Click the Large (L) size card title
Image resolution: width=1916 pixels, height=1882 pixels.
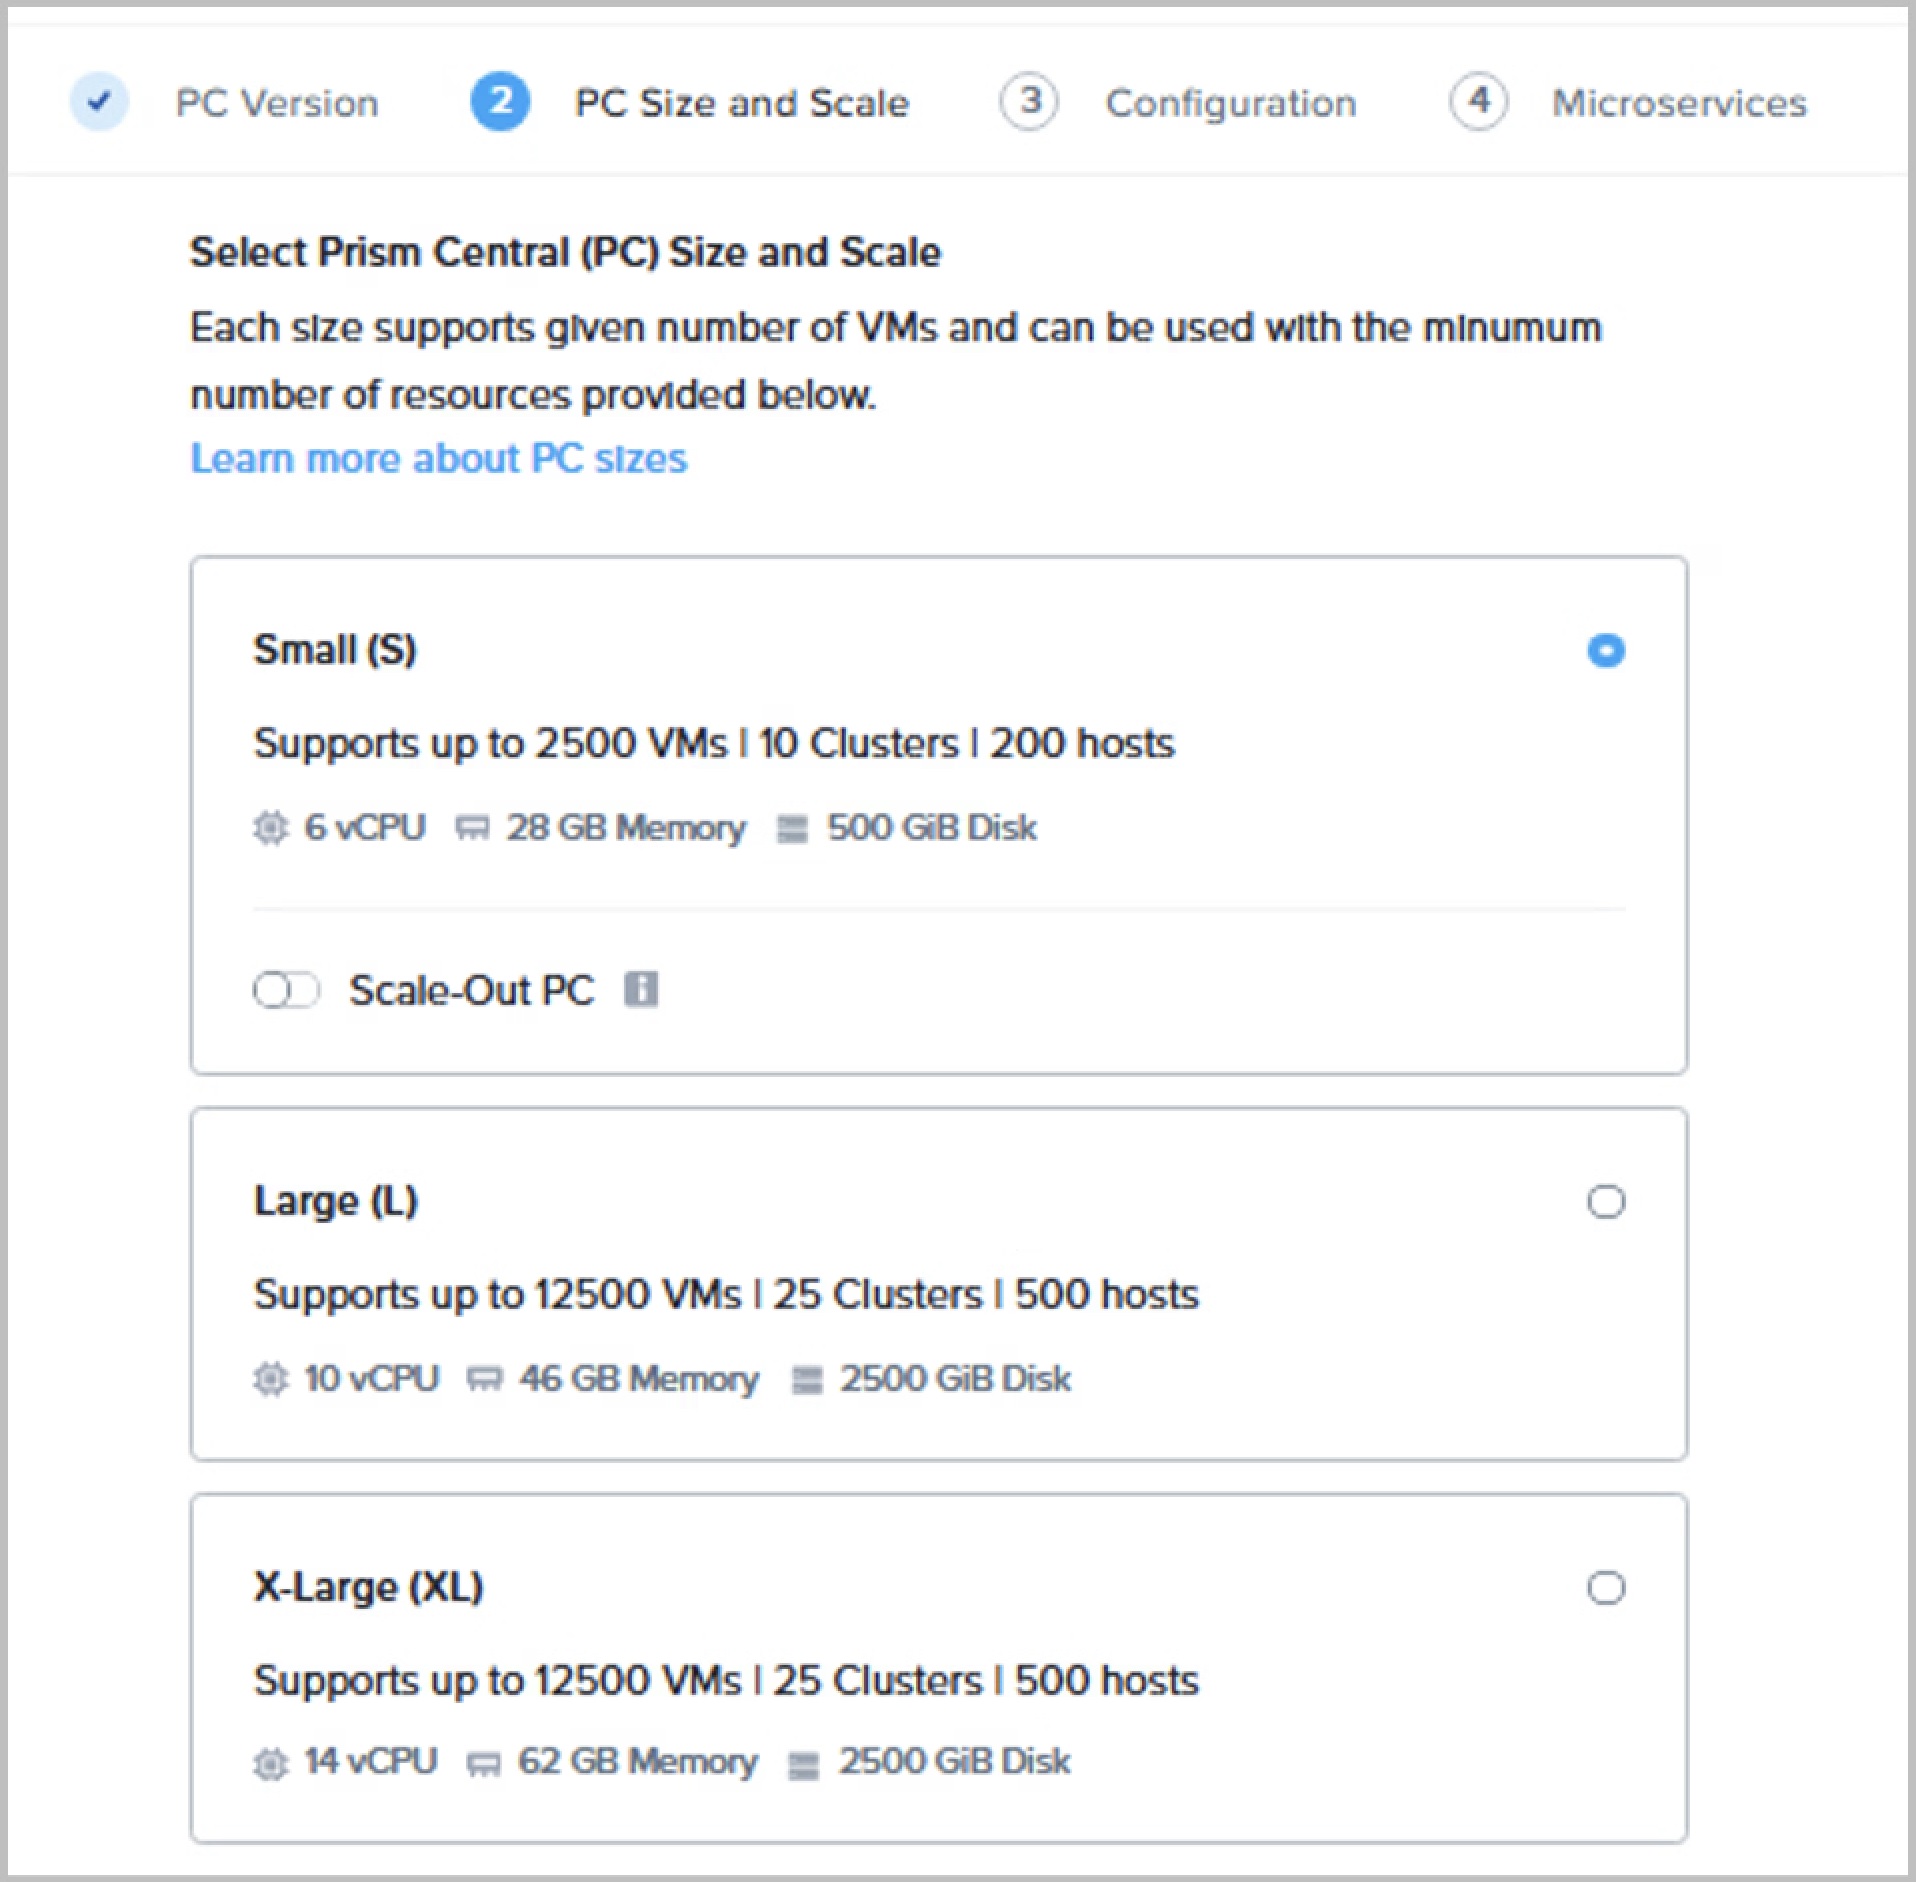336,1201
